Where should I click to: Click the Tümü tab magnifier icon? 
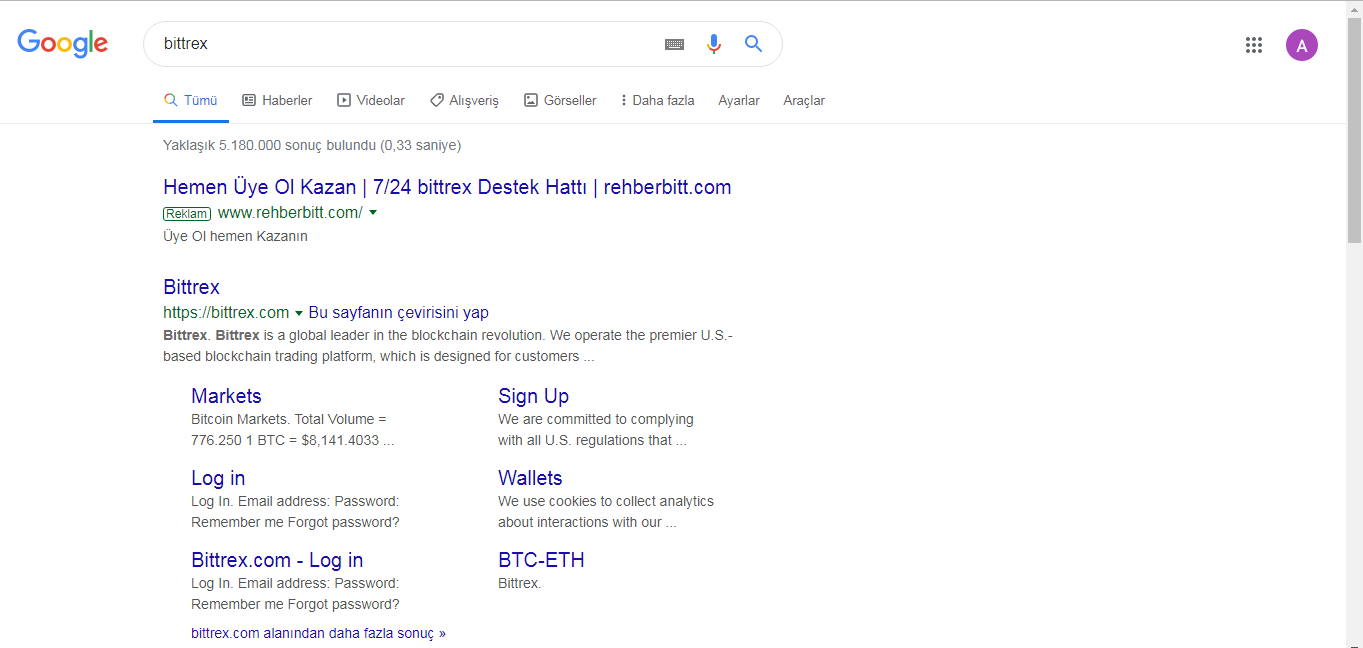[x=170, y=100]
